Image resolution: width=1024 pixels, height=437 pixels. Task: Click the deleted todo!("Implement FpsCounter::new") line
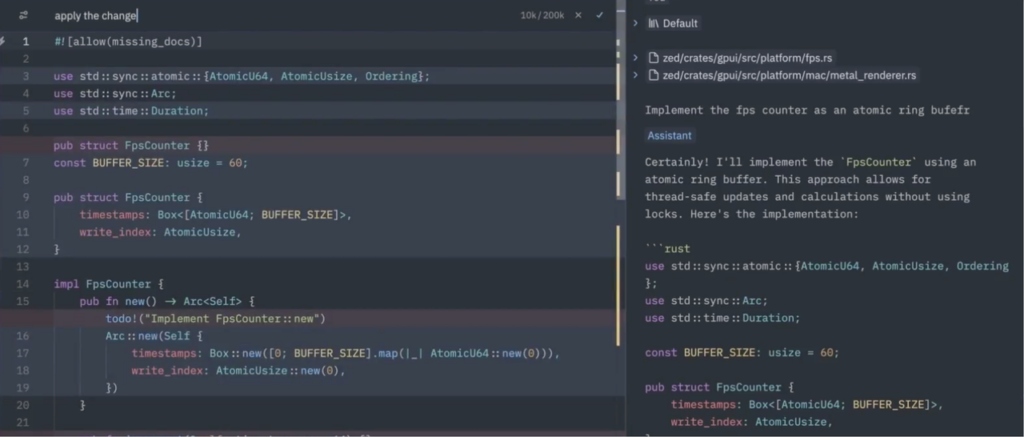coord(216,319)
